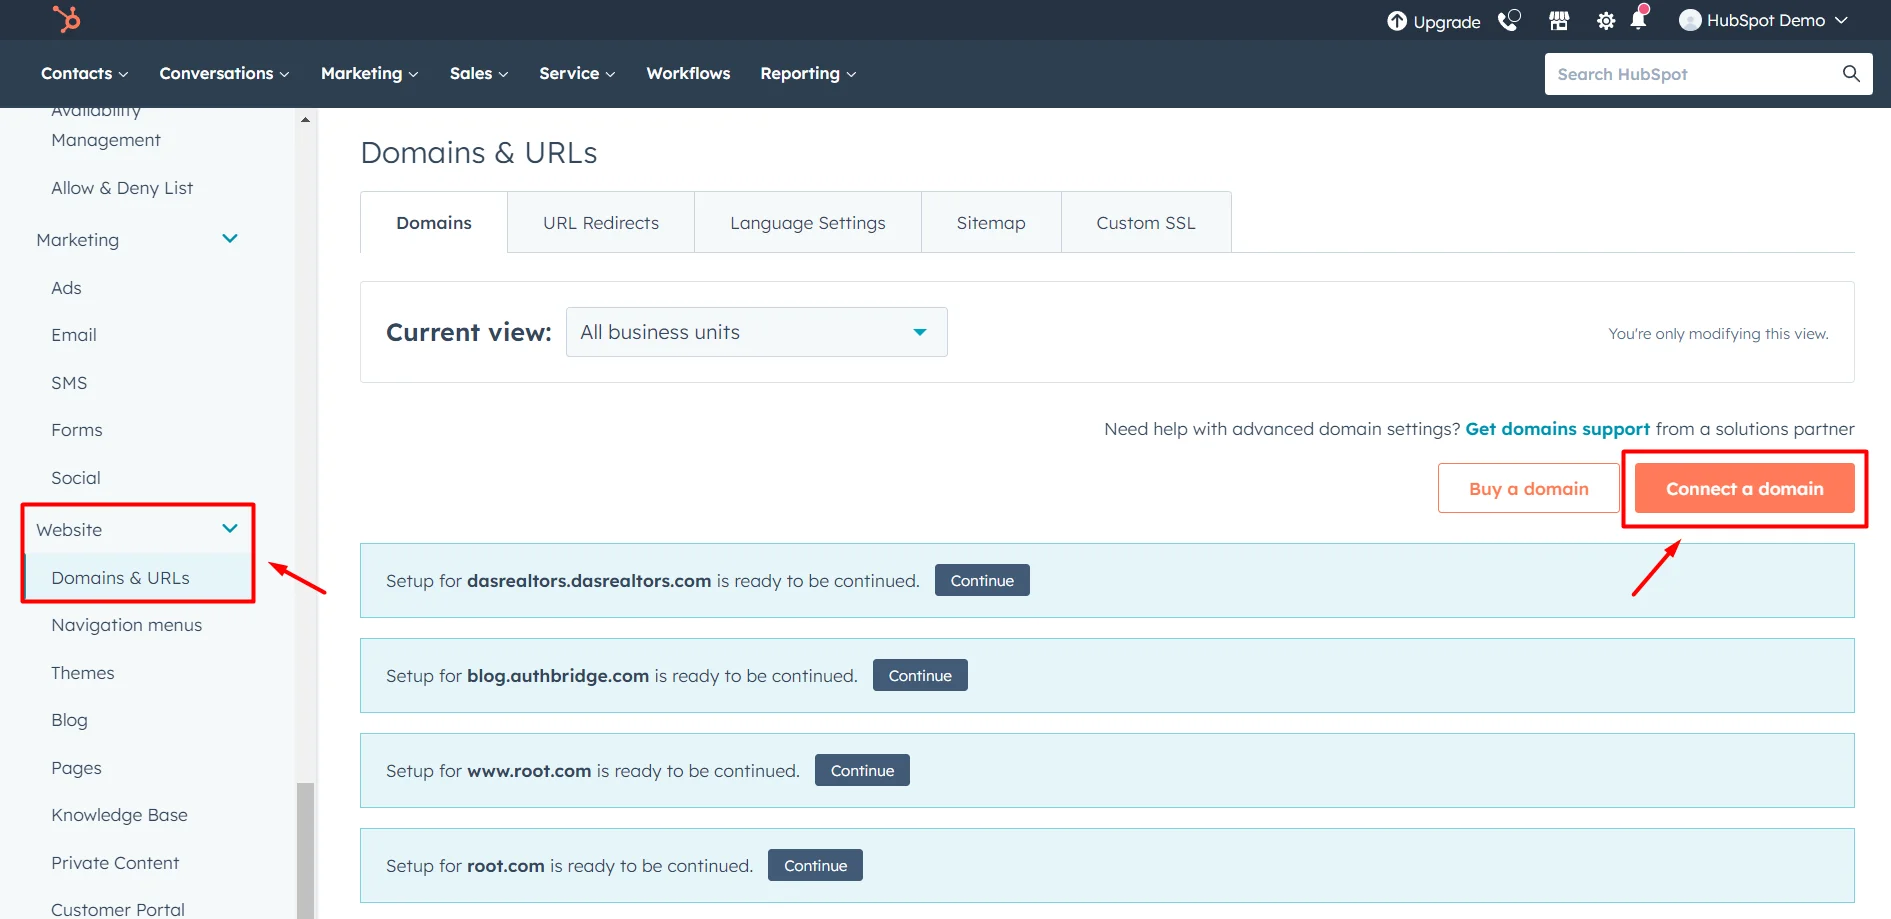Click the calling phone icon

point(1508,20)
